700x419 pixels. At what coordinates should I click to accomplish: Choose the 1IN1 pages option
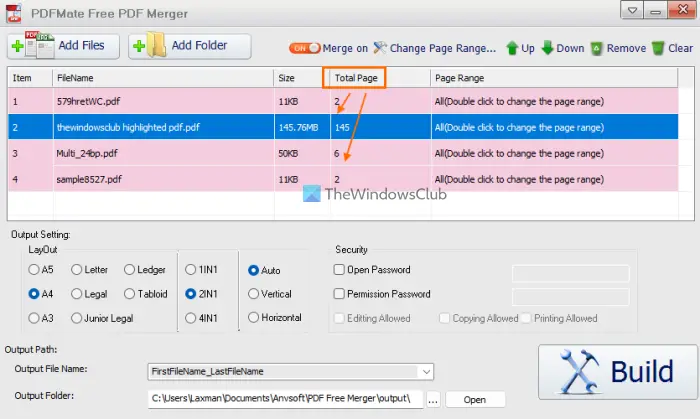pos(191,270)
